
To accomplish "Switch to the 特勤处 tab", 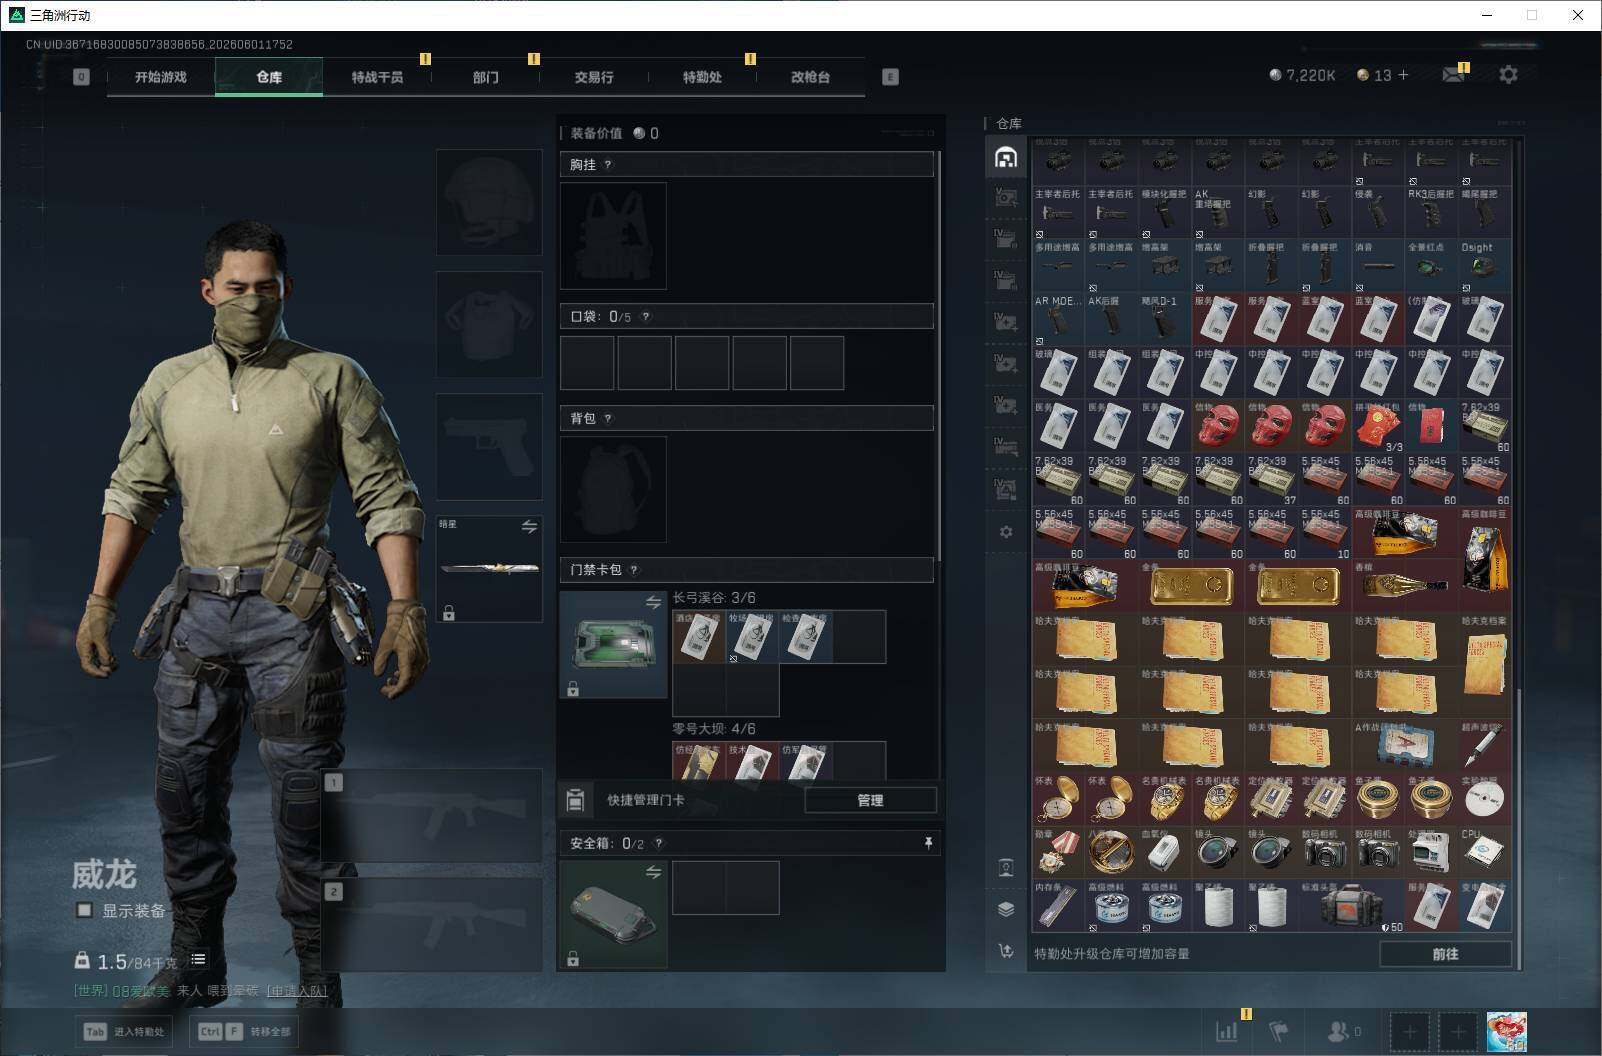I will click(x=702, y=77).
